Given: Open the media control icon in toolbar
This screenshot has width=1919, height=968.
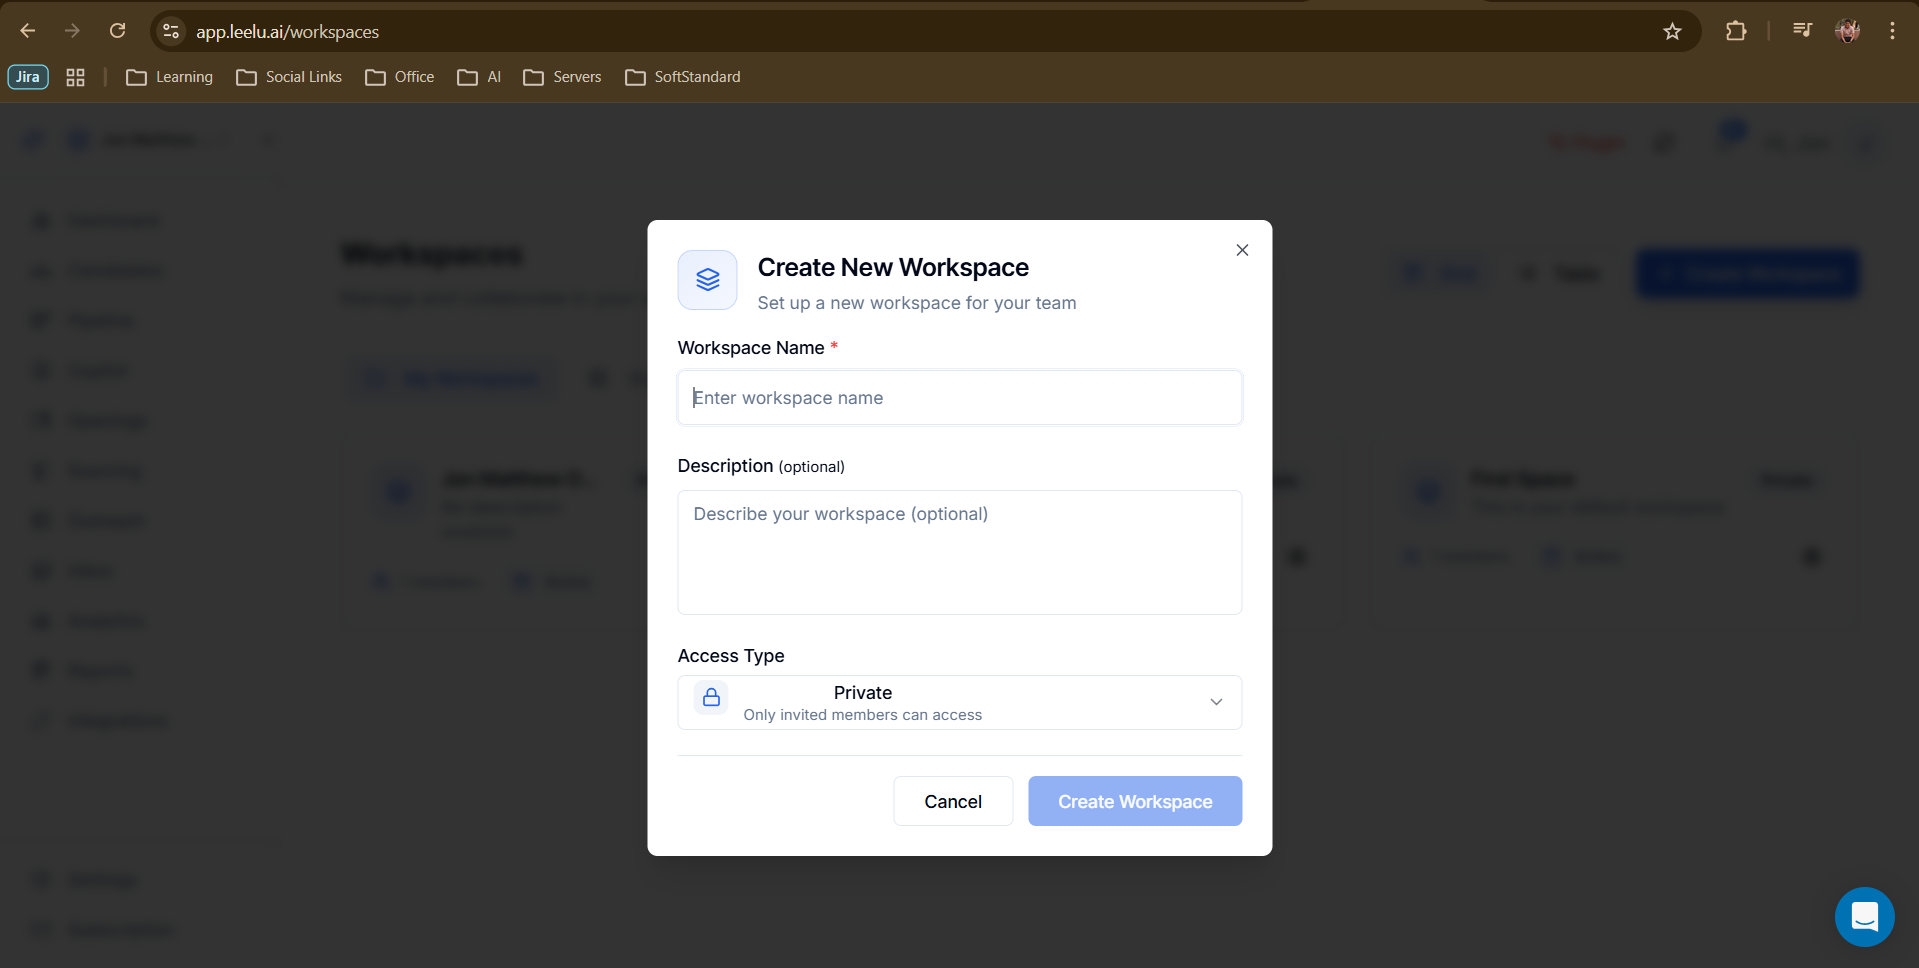Looking at the screenshot, I should (x=1802, y=32).
